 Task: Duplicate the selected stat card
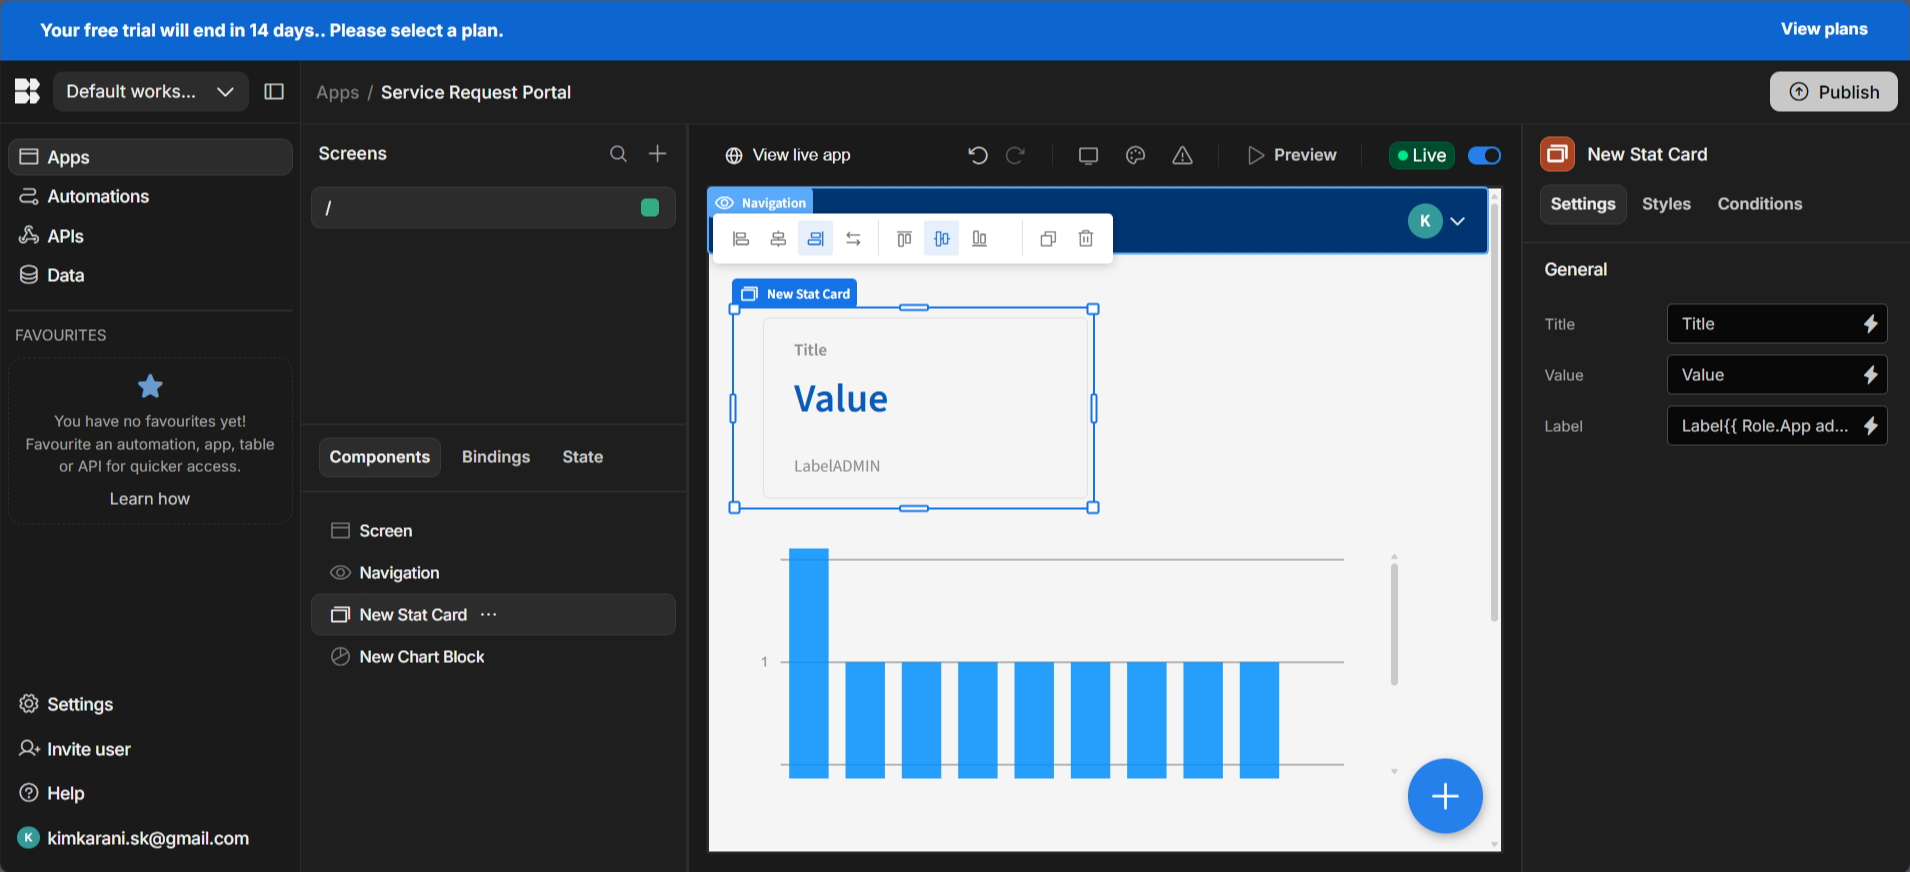click(1048, 239)
